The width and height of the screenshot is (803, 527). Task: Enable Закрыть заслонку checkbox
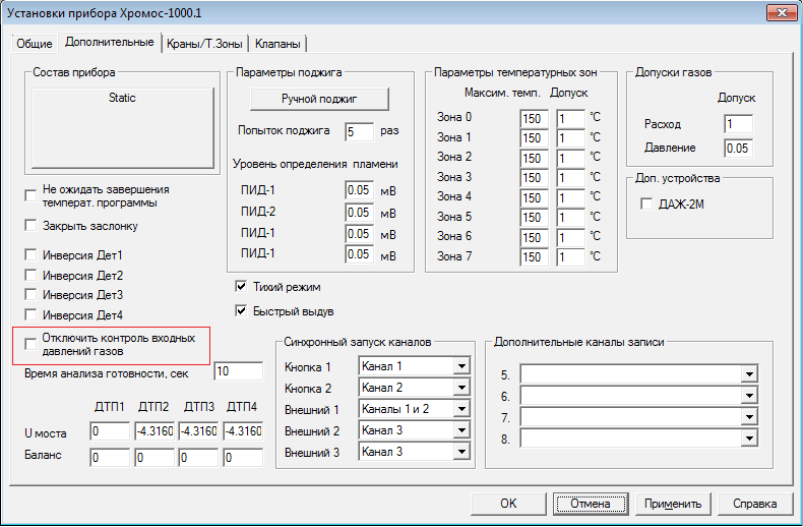30,225
